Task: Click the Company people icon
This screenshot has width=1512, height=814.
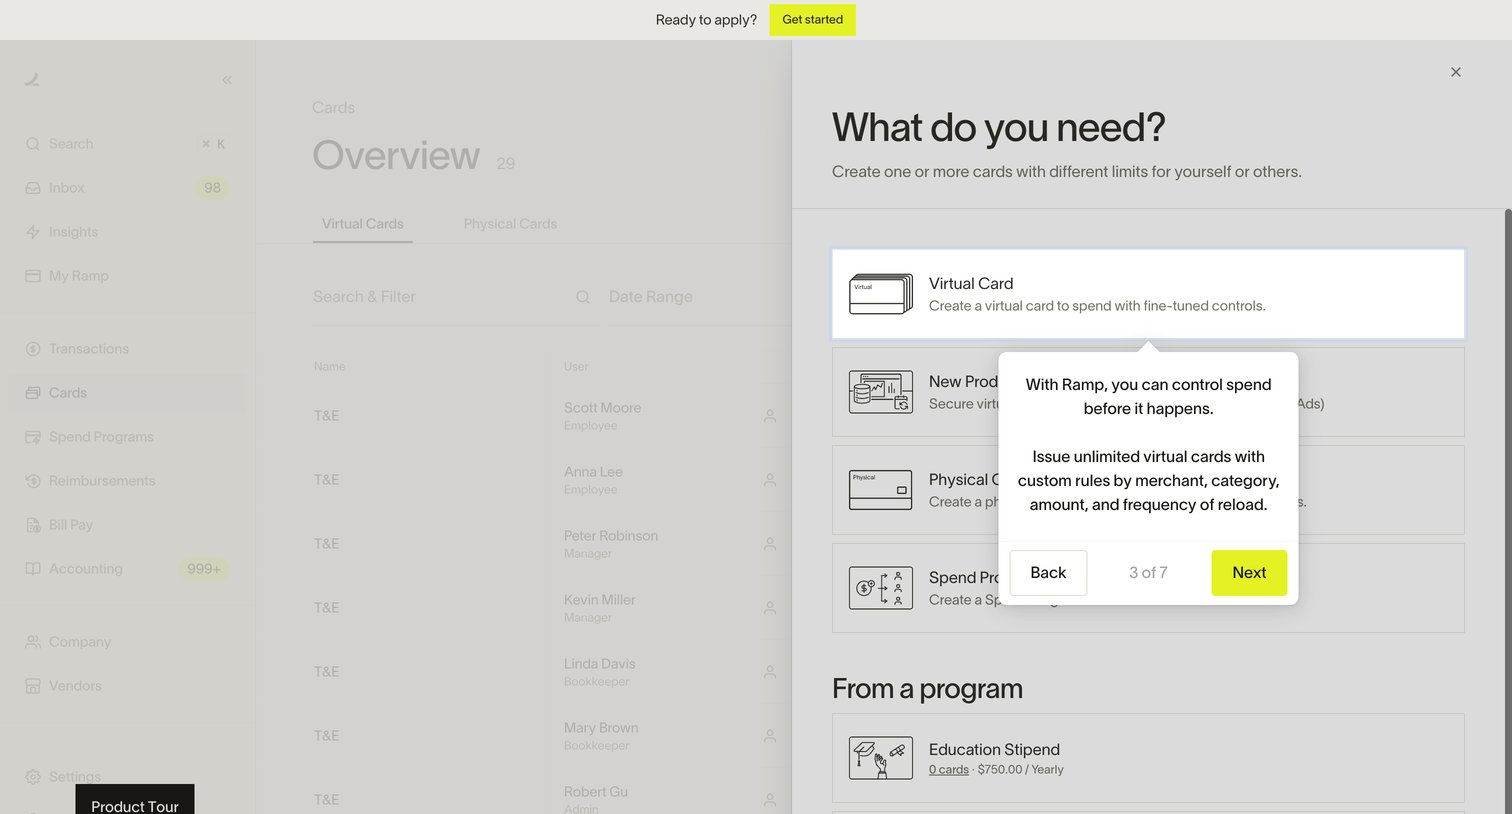Action: click(x=33, y=642)
